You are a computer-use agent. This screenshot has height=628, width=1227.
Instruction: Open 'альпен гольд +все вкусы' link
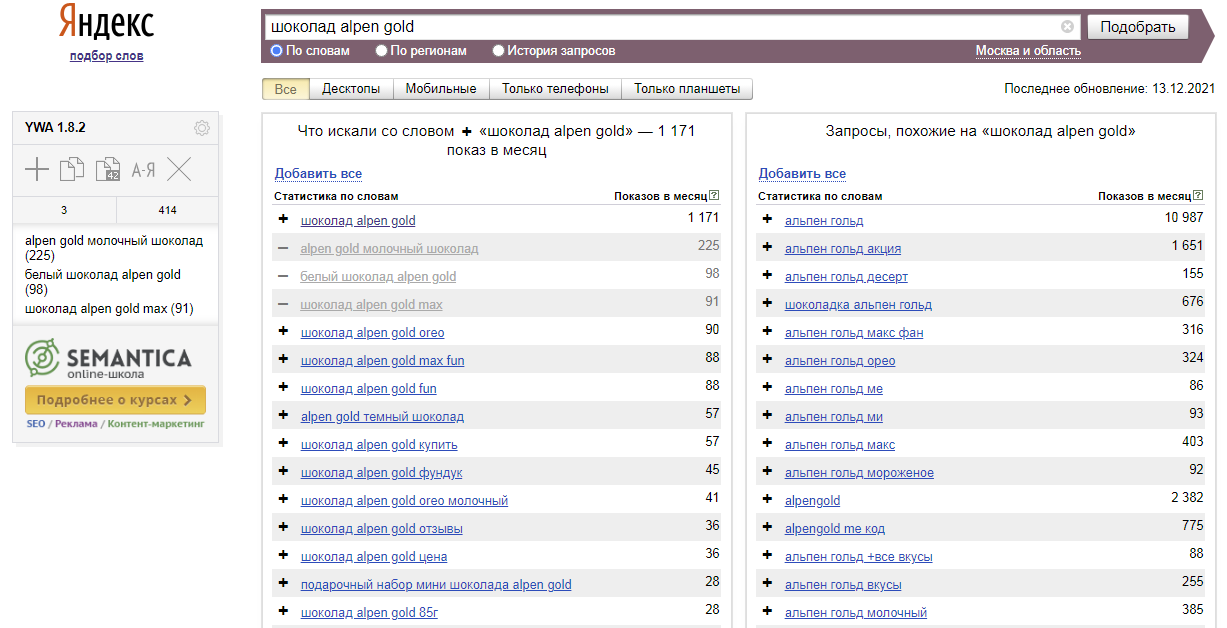[858, 557]
